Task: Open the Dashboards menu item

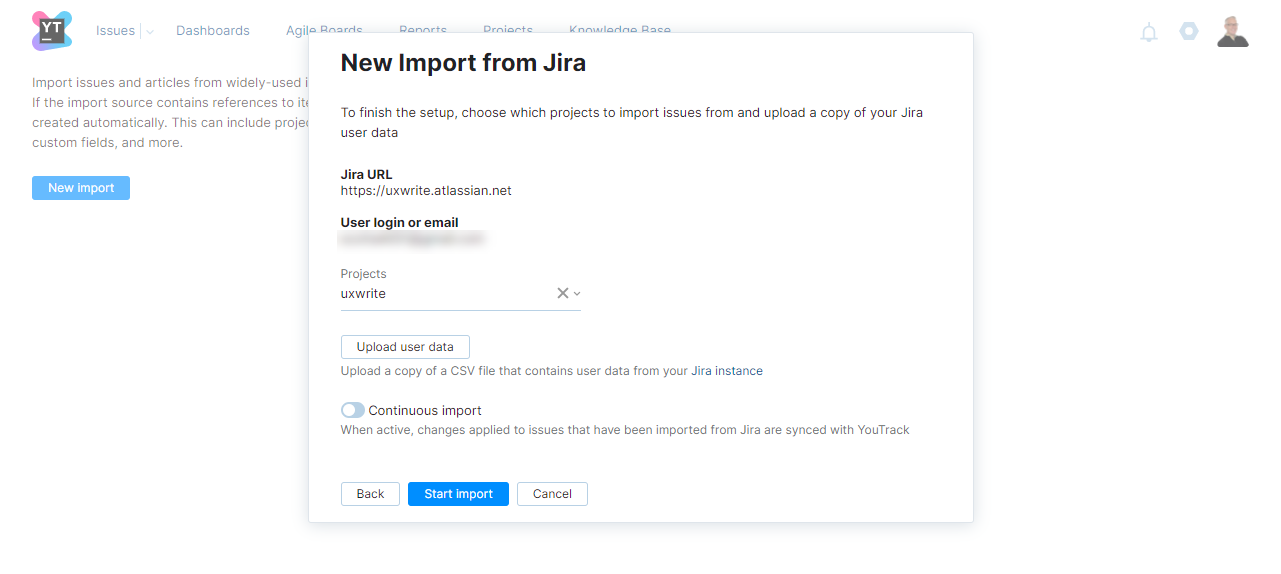Action: pos(213,31)
